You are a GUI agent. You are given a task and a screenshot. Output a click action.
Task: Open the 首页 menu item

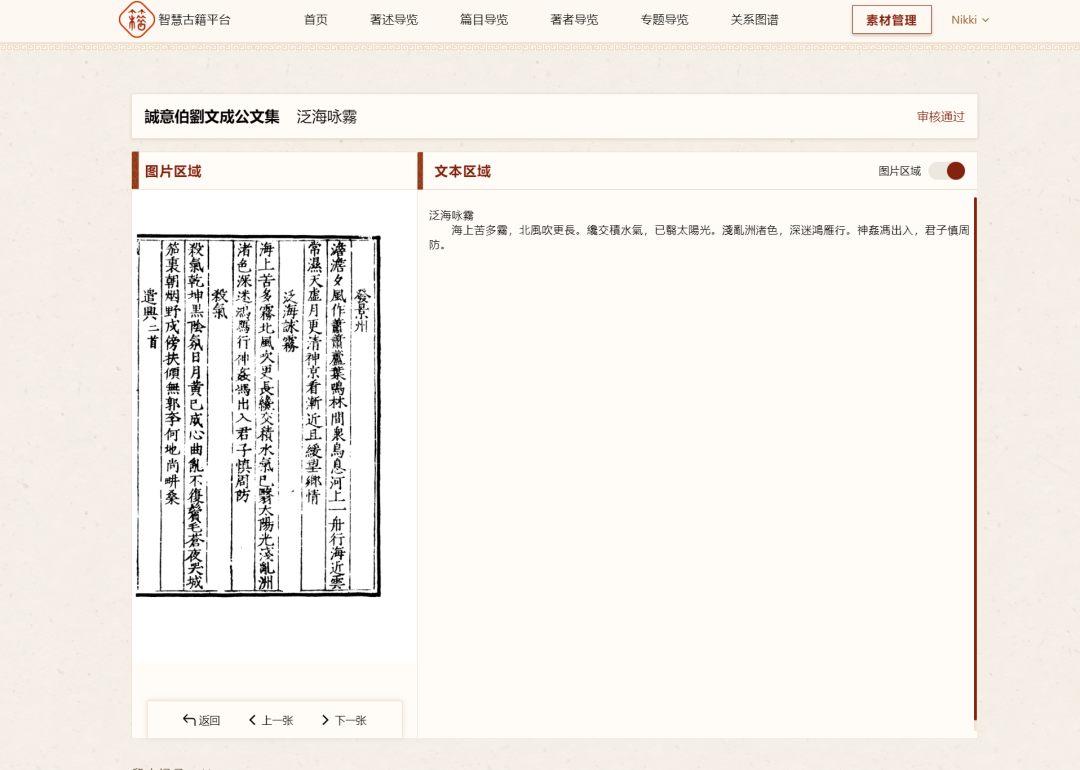[x=316, y=20]
